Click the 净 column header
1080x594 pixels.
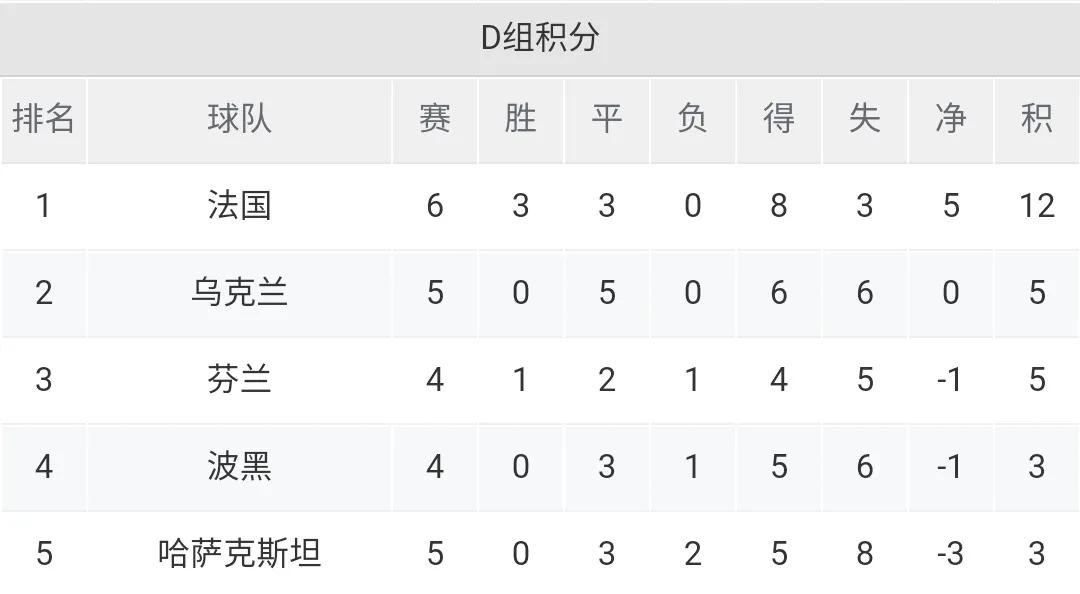pyautogui.click(x=951, y=118)
